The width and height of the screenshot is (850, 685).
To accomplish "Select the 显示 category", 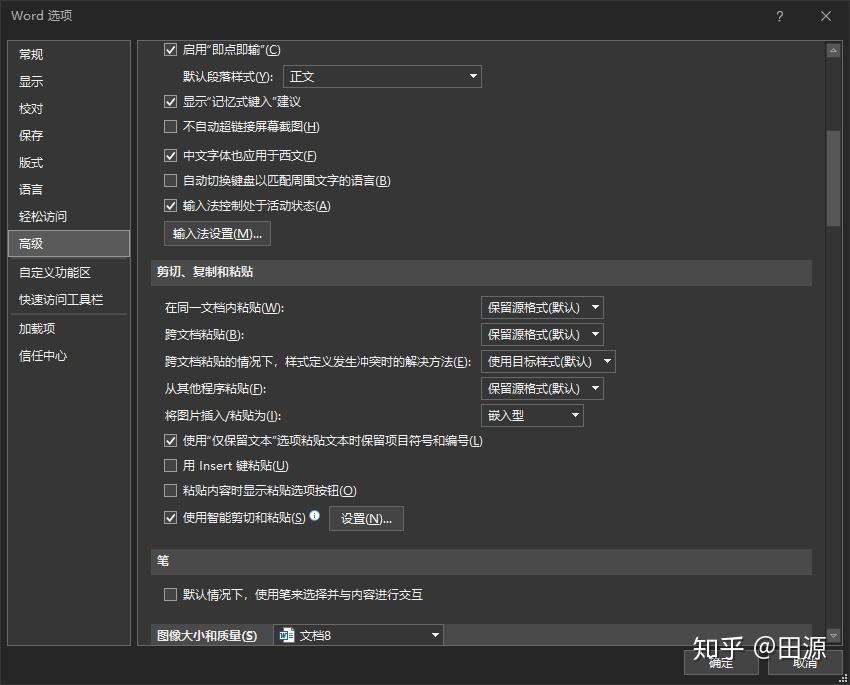I will pos(69,81).
